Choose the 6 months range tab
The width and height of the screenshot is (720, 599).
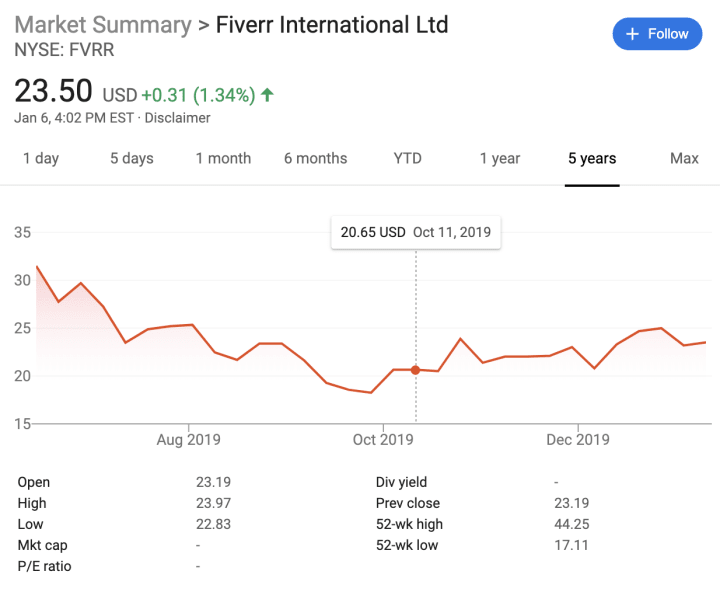(315, 158)
